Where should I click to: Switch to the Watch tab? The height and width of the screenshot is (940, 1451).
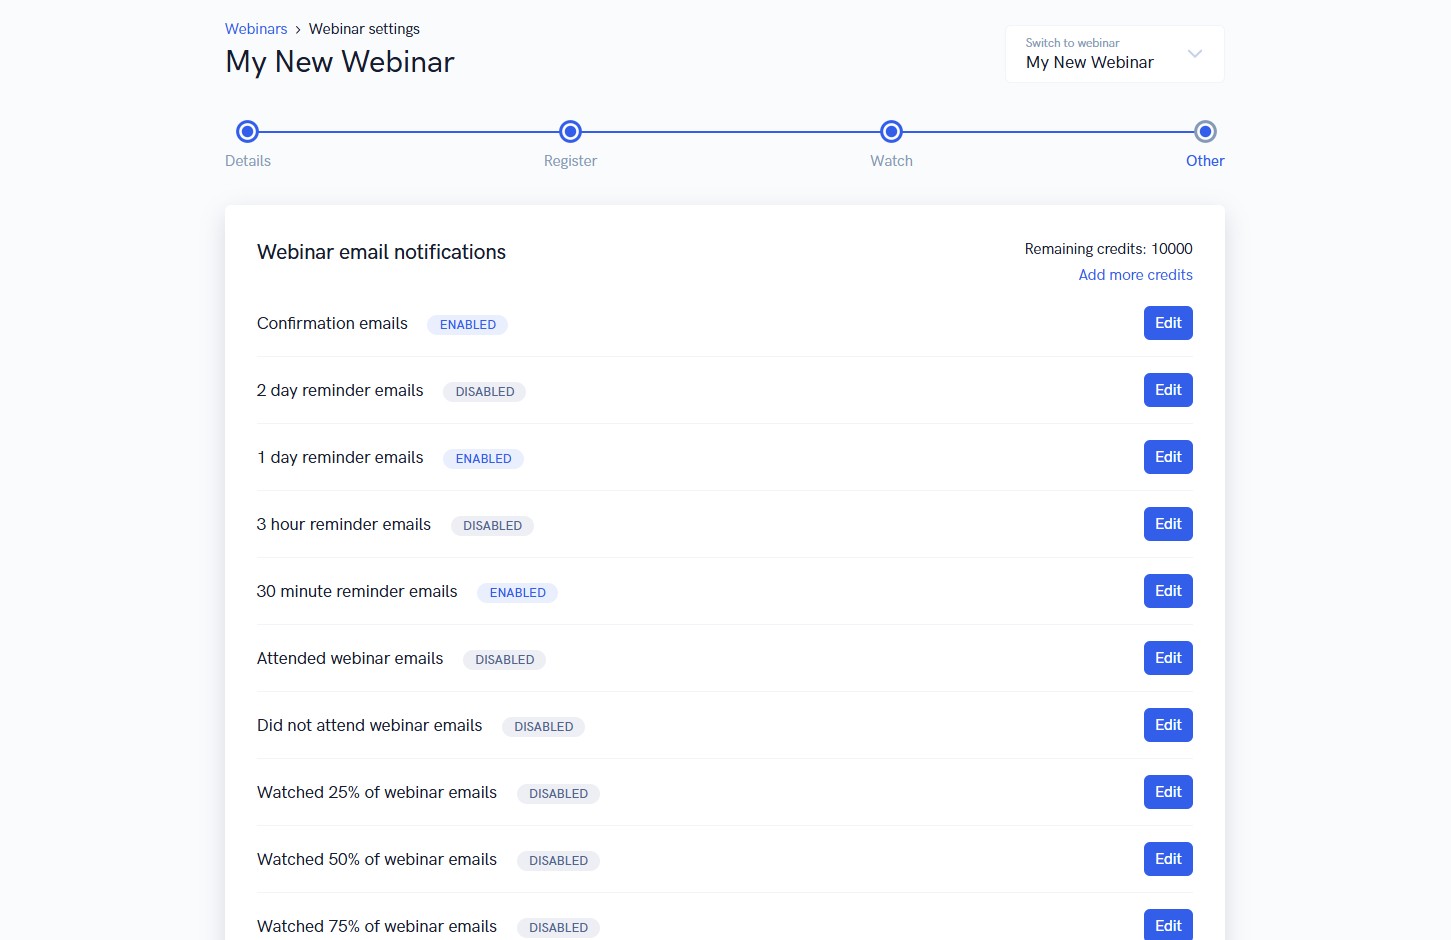[x=891, y=160]
